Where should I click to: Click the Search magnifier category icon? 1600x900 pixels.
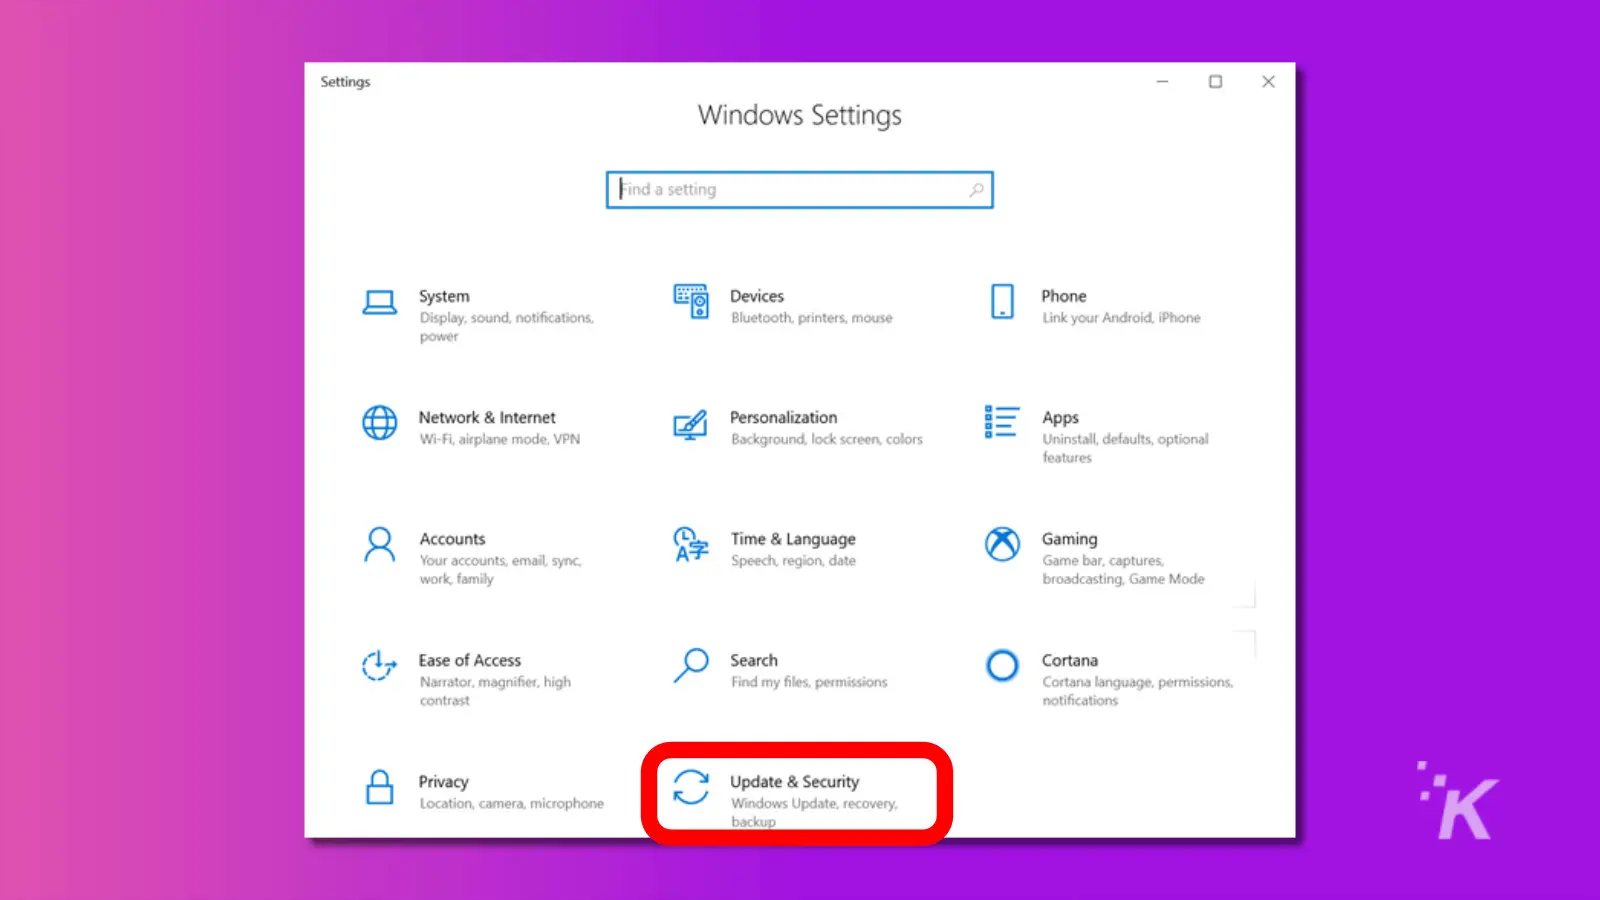tap(691, 666)
